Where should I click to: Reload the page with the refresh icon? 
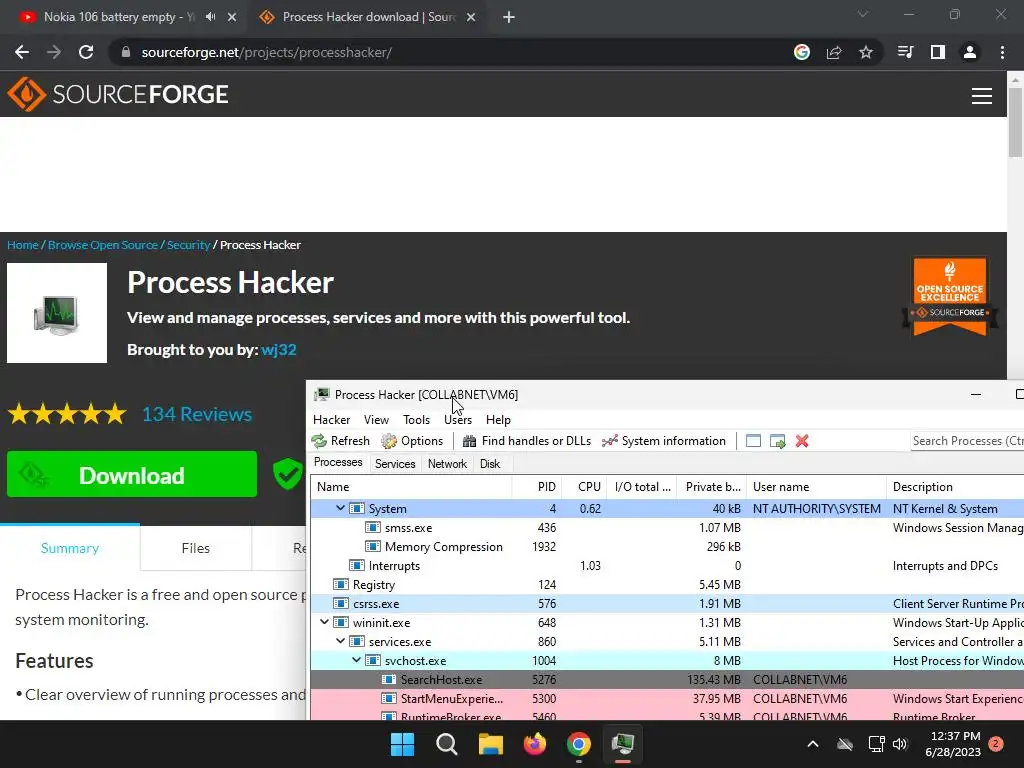point(86,52)
